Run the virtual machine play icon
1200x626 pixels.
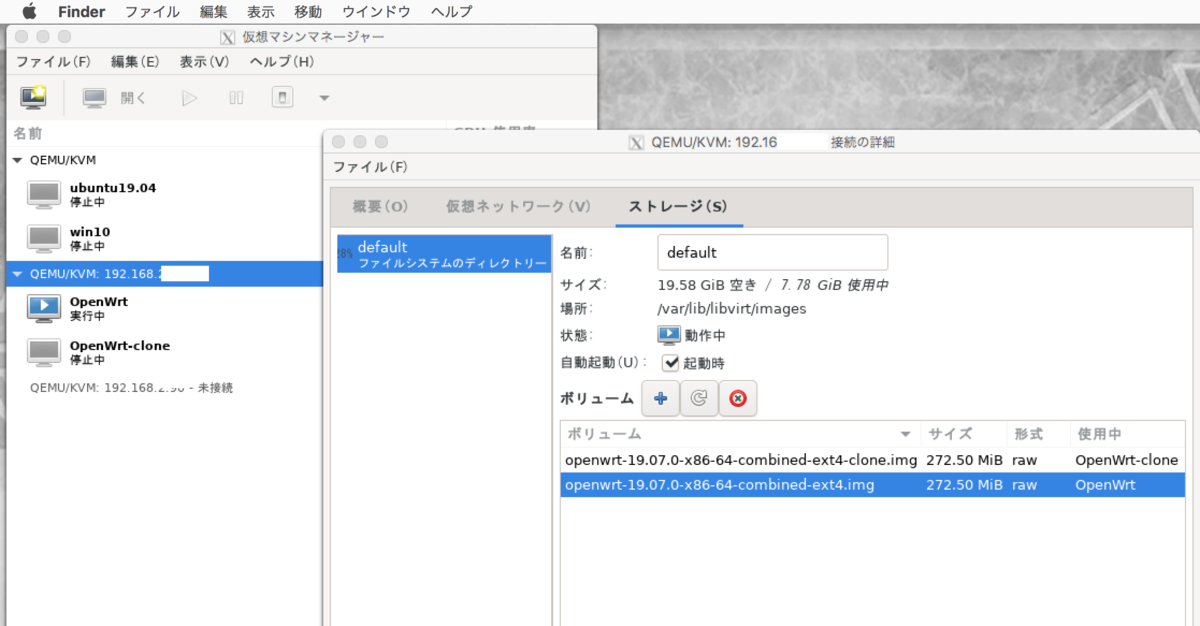(x=189, y=98)
